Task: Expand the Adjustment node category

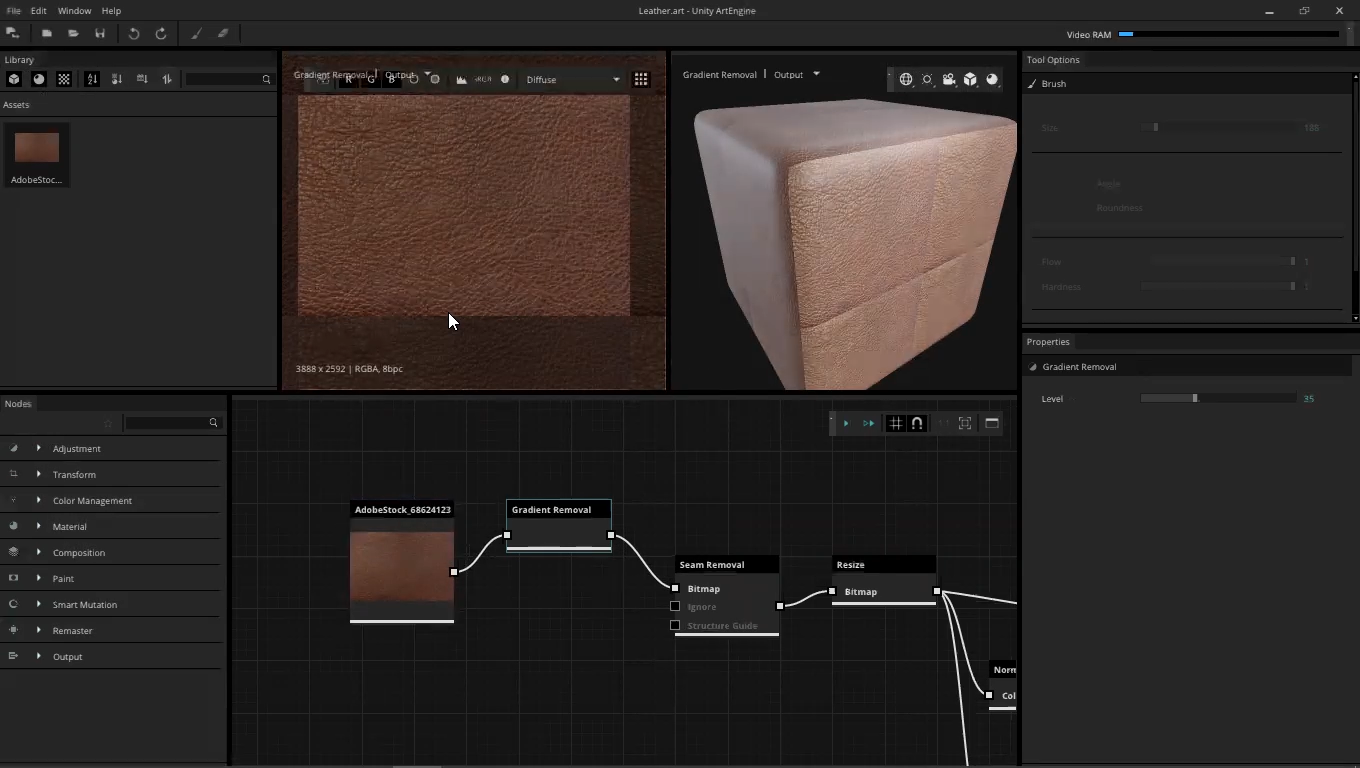Action: pyautogui.click(x=39, y=448)
